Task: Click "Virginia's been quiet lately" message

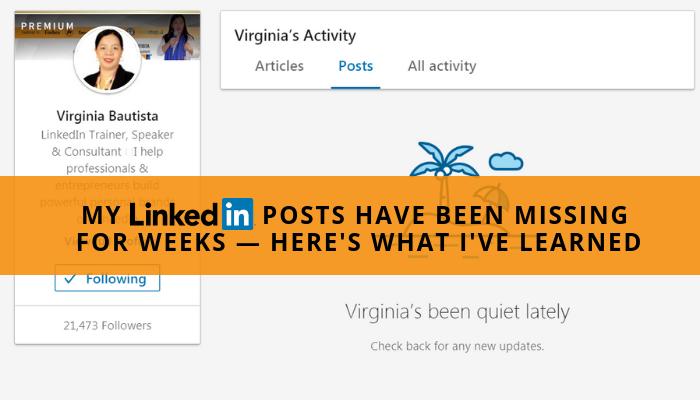Action: tap(457, 312)
